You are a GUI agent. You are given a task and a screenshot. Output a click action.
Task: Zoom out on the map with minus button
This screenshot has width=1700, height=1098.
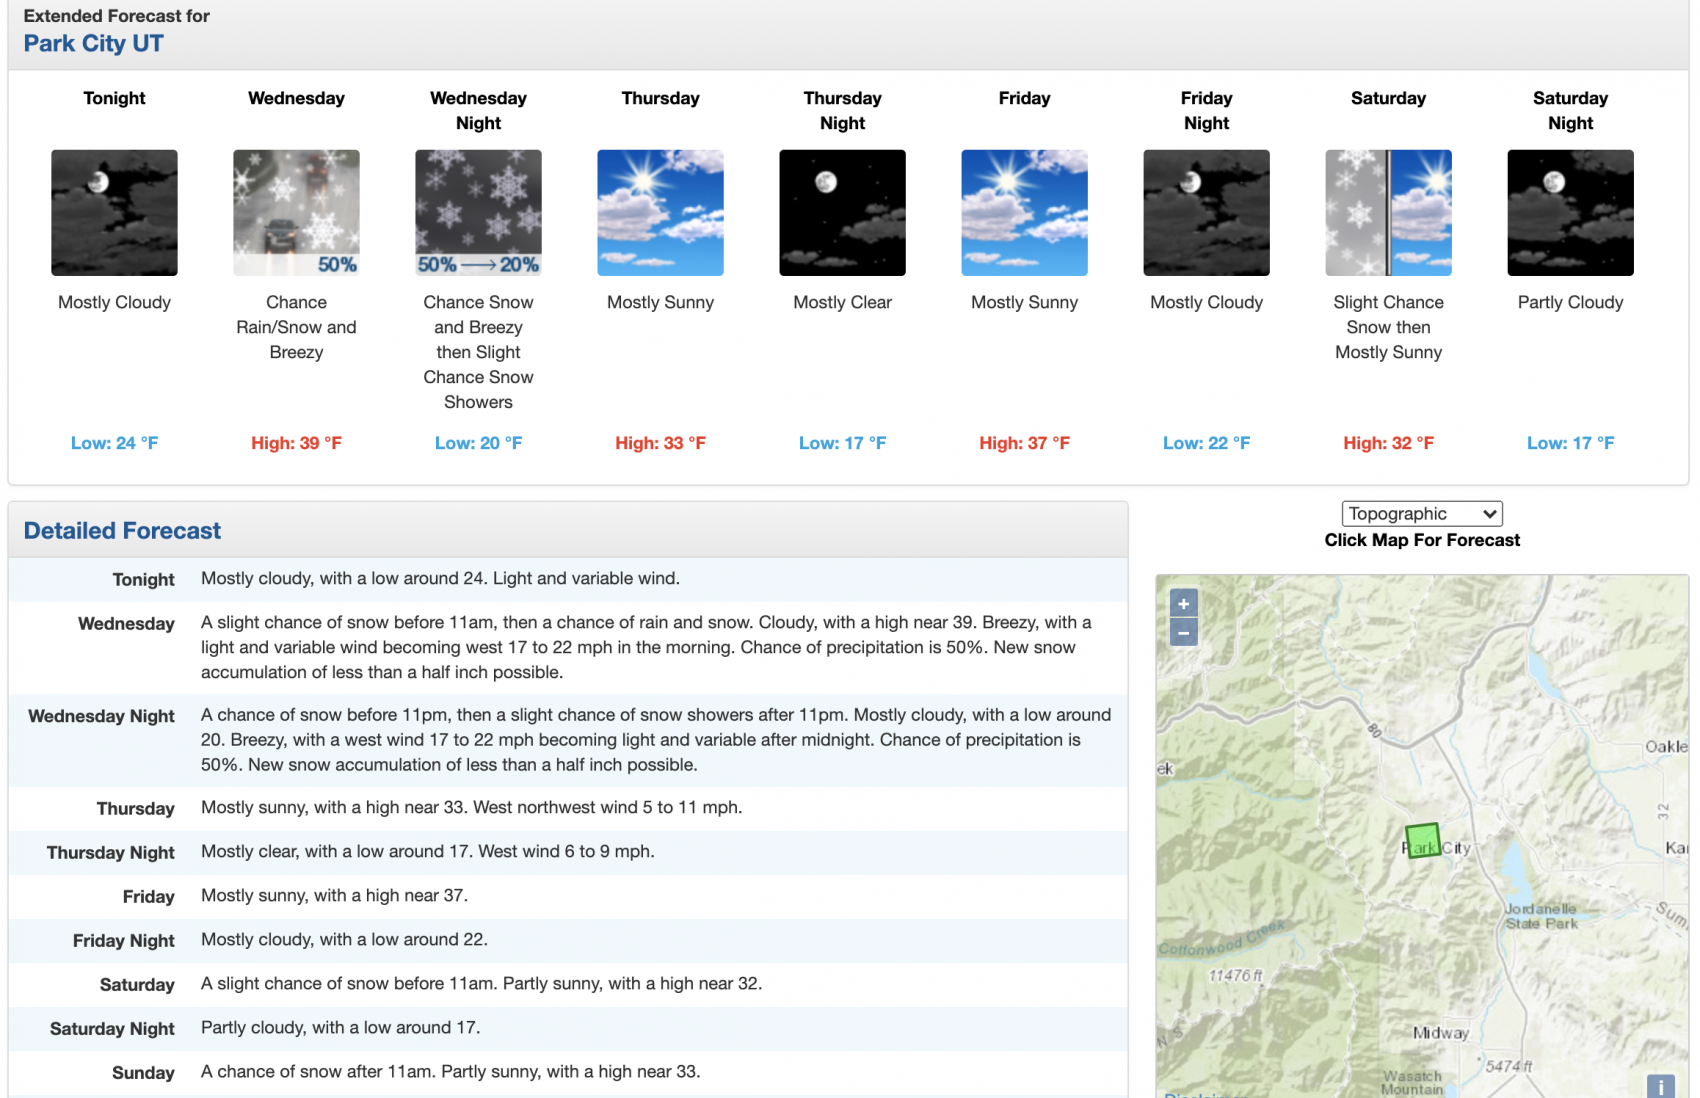pos(1183,632)
